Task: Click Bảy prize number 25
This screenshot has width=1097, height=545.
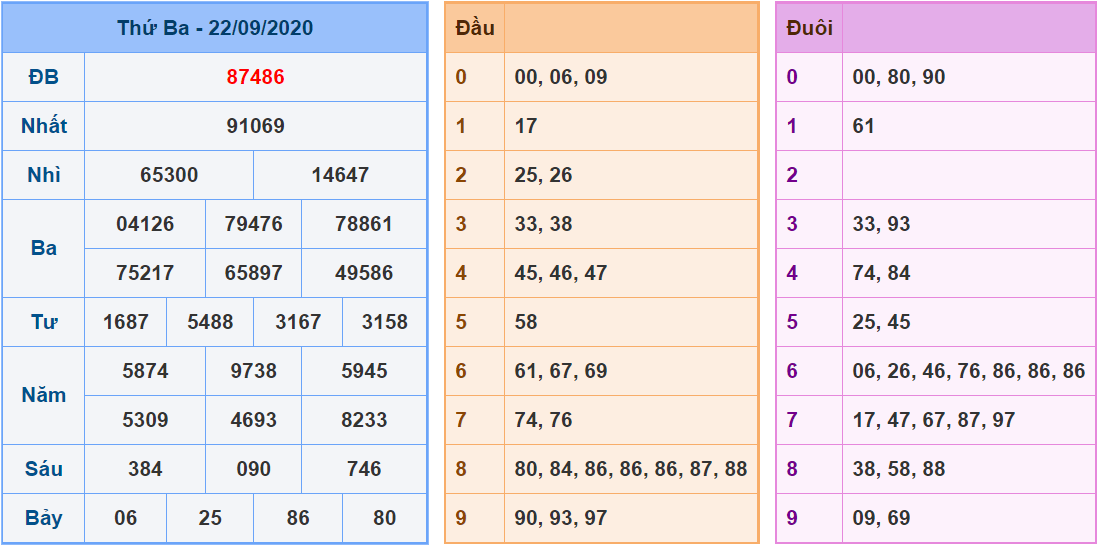Action: (210, 518)
